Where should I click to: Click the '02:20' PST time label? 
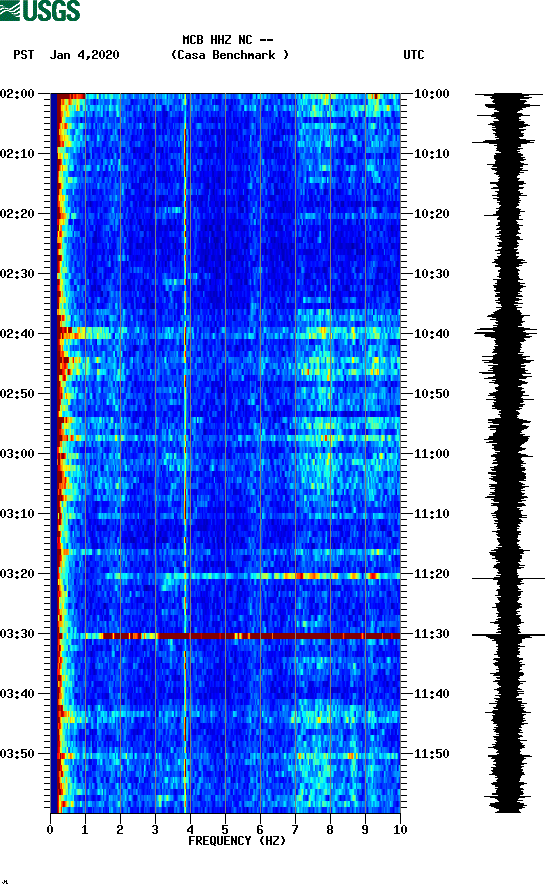(x=17, y=214)
